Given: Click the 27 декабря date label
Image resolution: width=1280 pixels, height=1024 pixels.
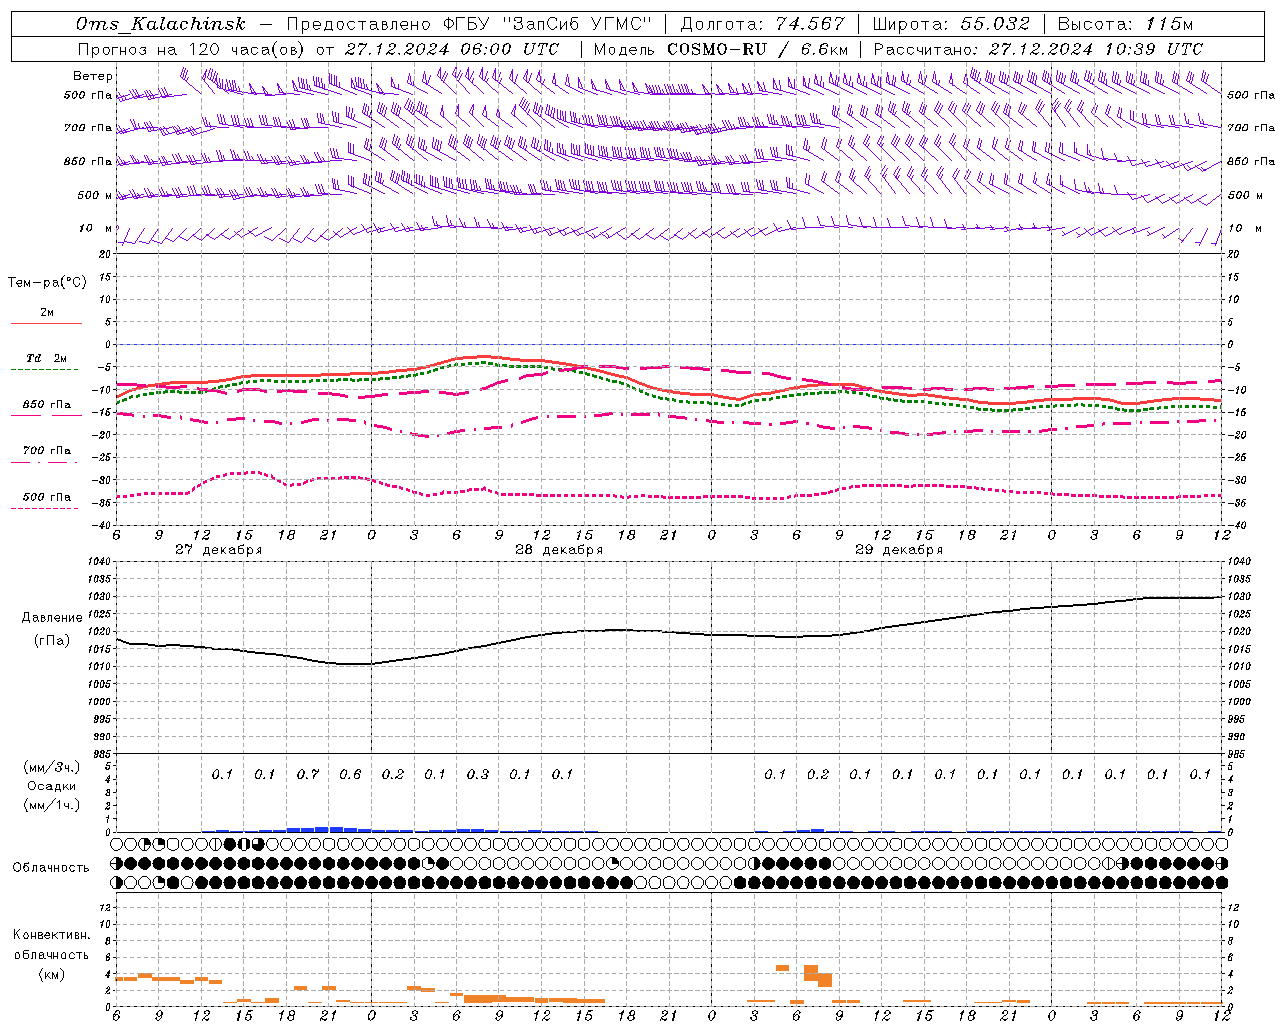Looking at the screenshot, I should [x=218, y=550].
